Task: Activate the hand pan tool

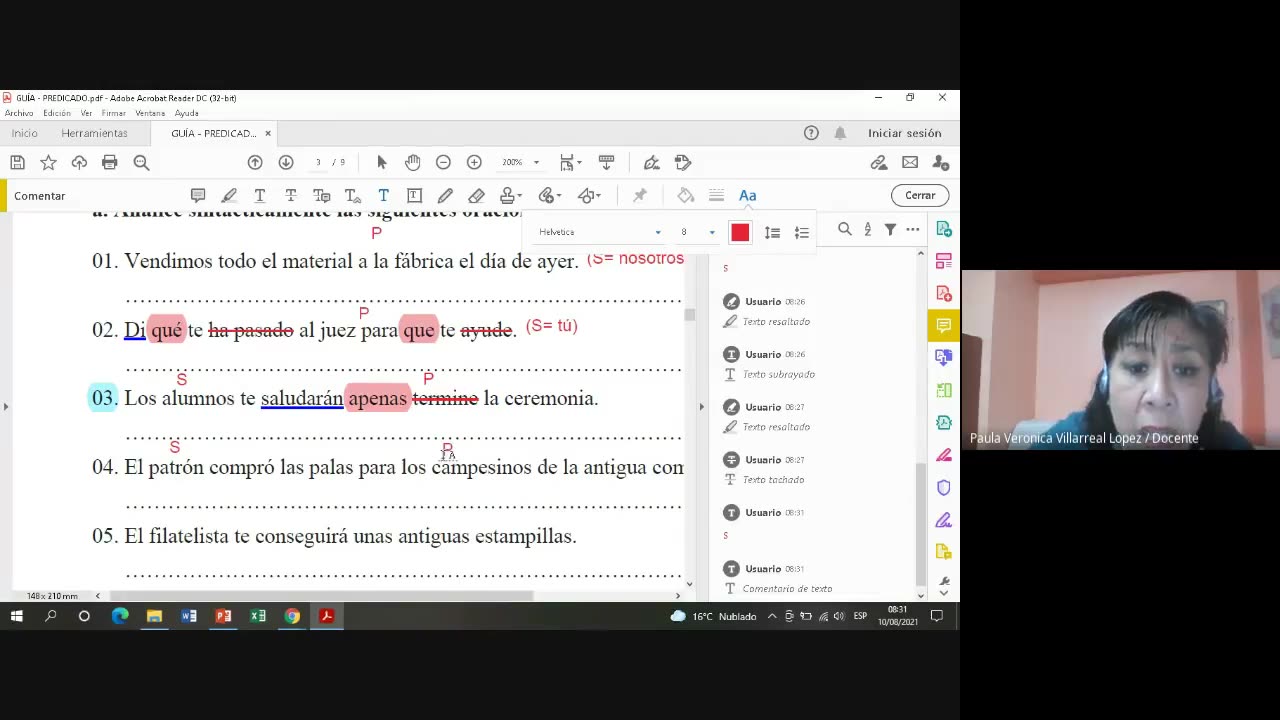Action: pyautogui.click(x=412, y=162)
